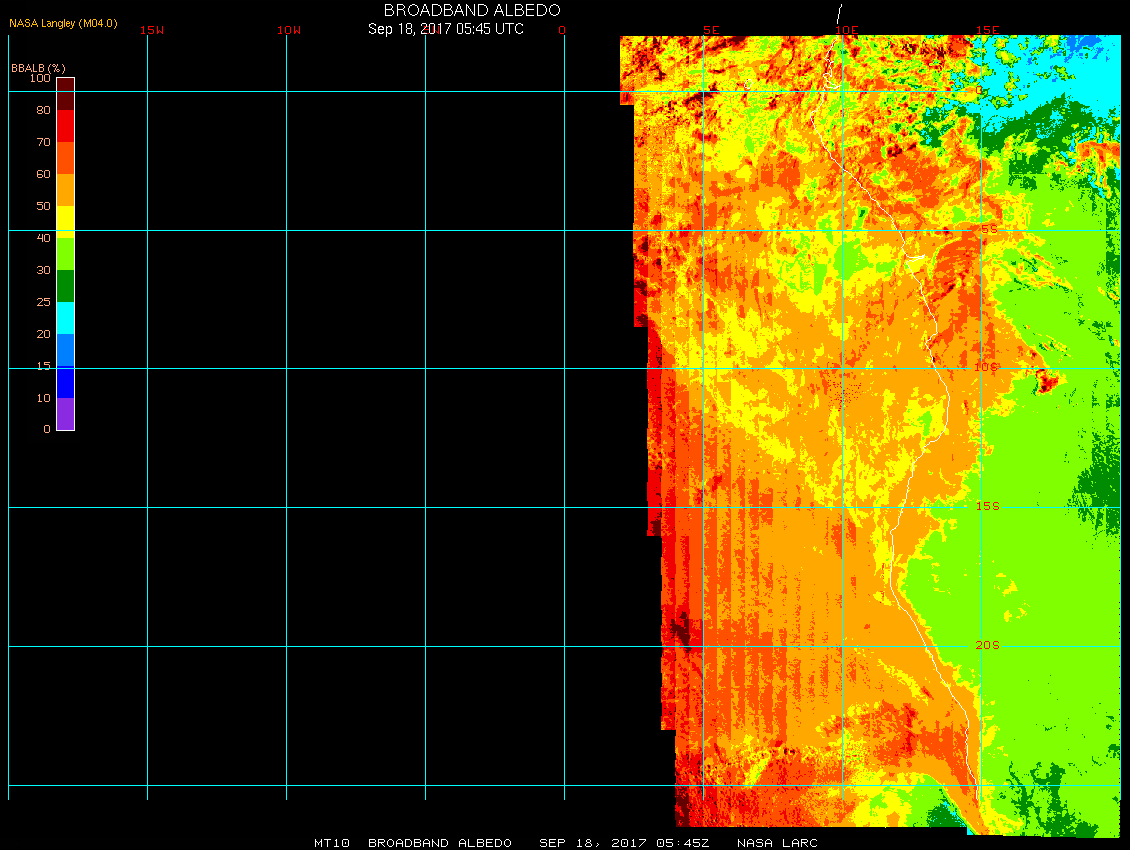Click the 15W longitude label
The height and width of the screenshot is (850, 1130).
click(x=152, y=30)
